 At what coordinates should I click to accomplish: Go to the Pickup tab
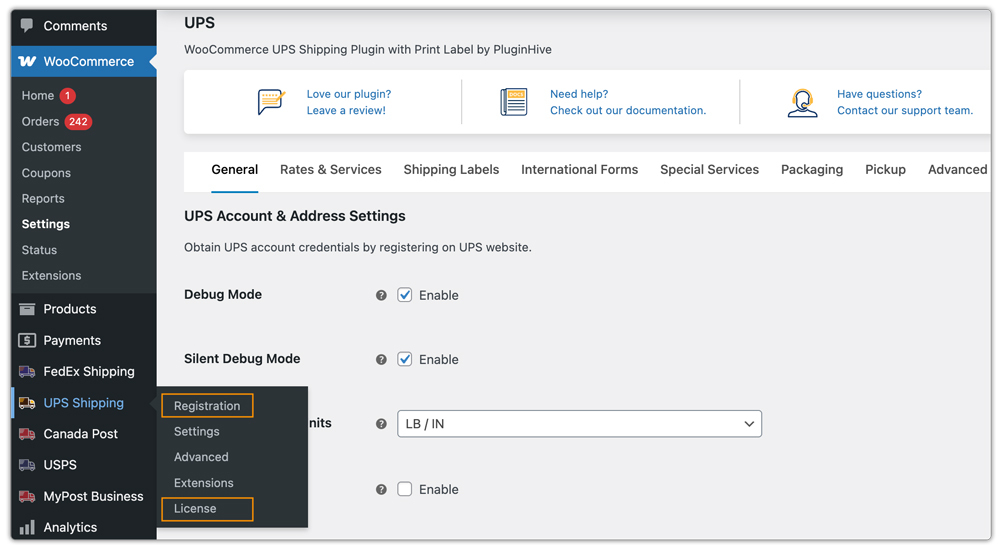885,170
